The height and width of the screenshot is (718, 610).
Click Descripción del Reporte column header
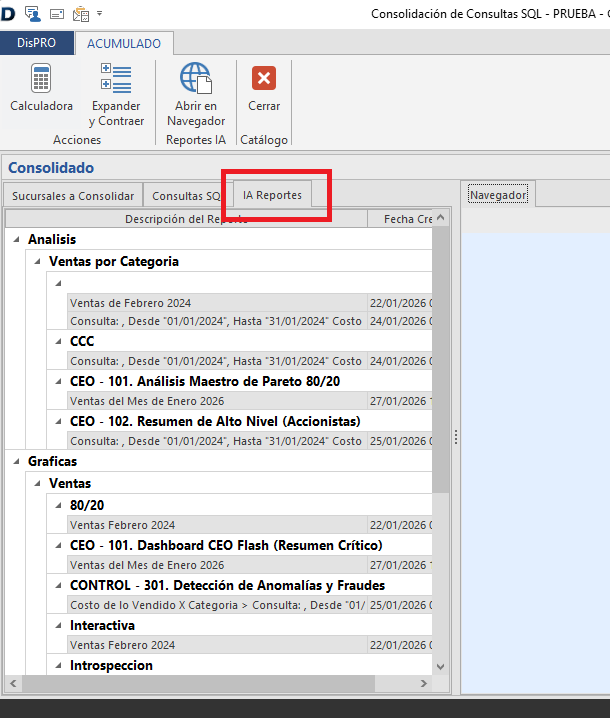[x=186, y=219]
